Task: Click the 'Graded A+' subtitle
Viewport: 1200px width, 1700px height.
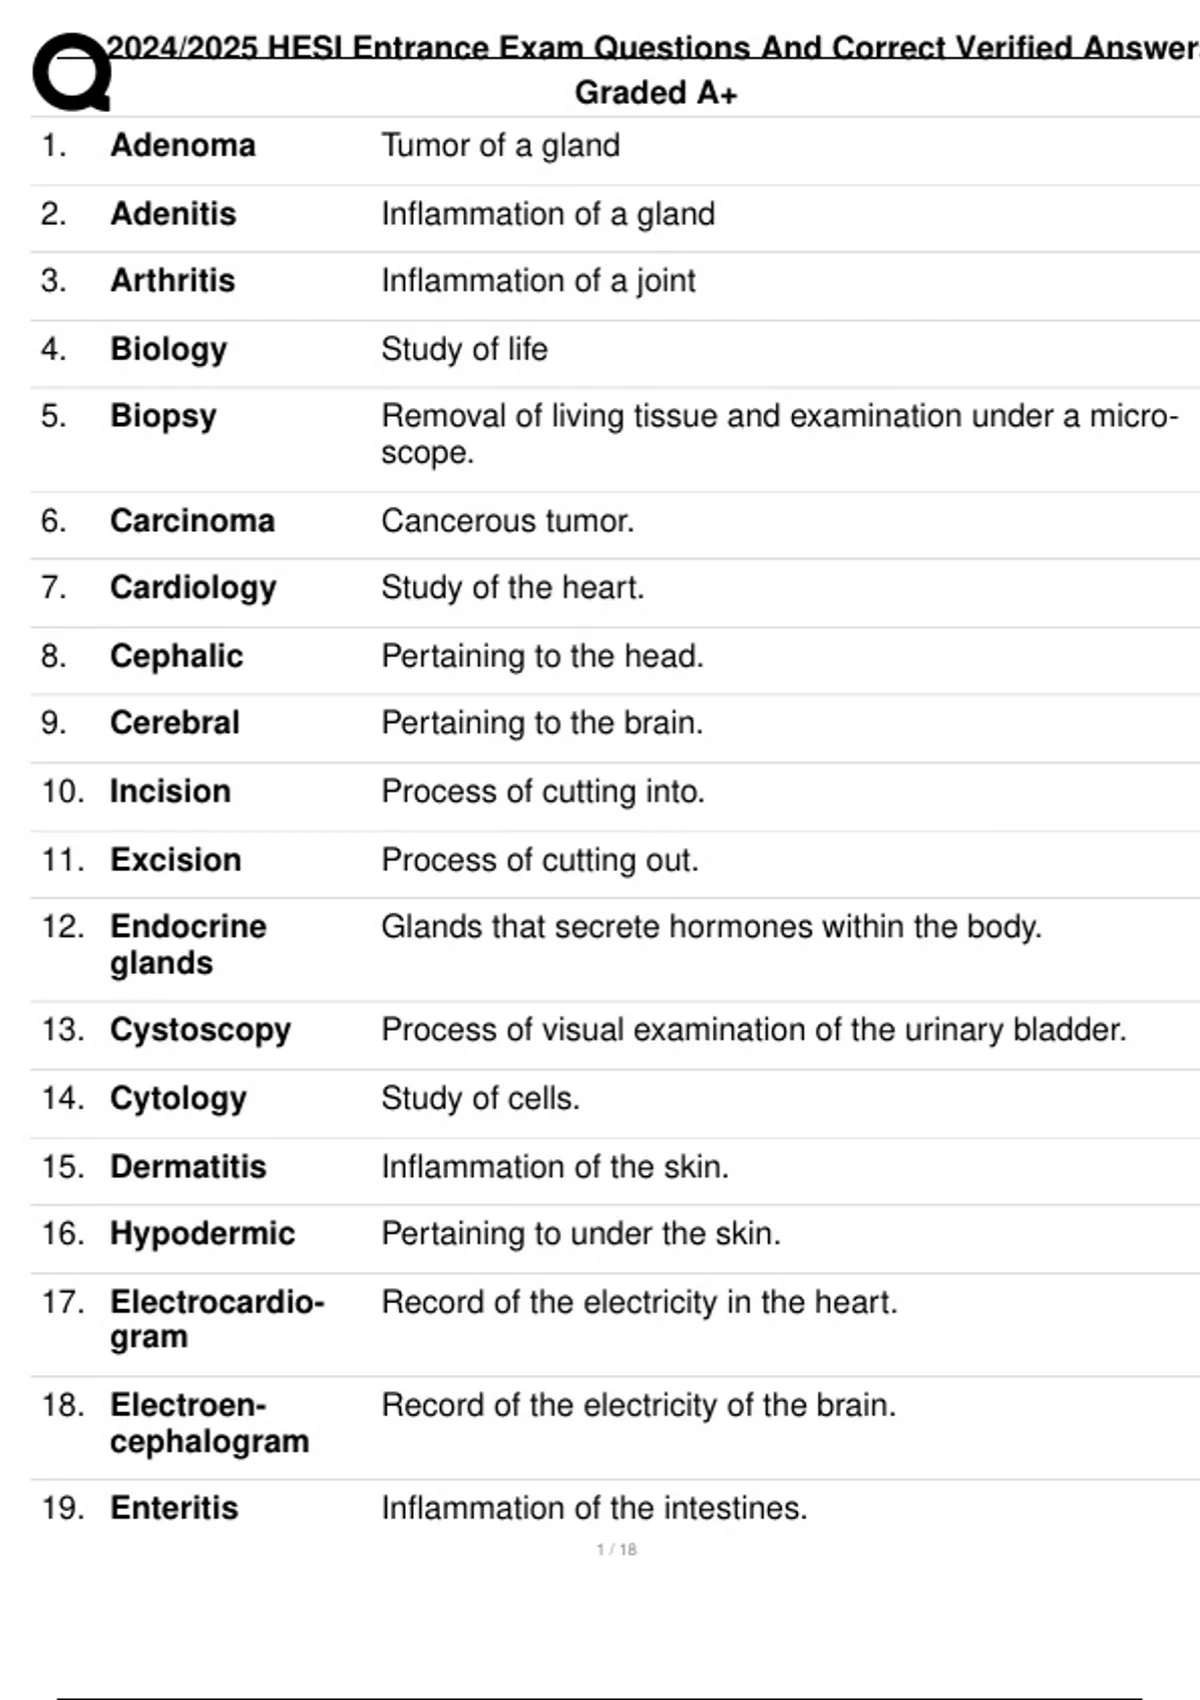Action: pyautogui.click(x=656, y=93)
